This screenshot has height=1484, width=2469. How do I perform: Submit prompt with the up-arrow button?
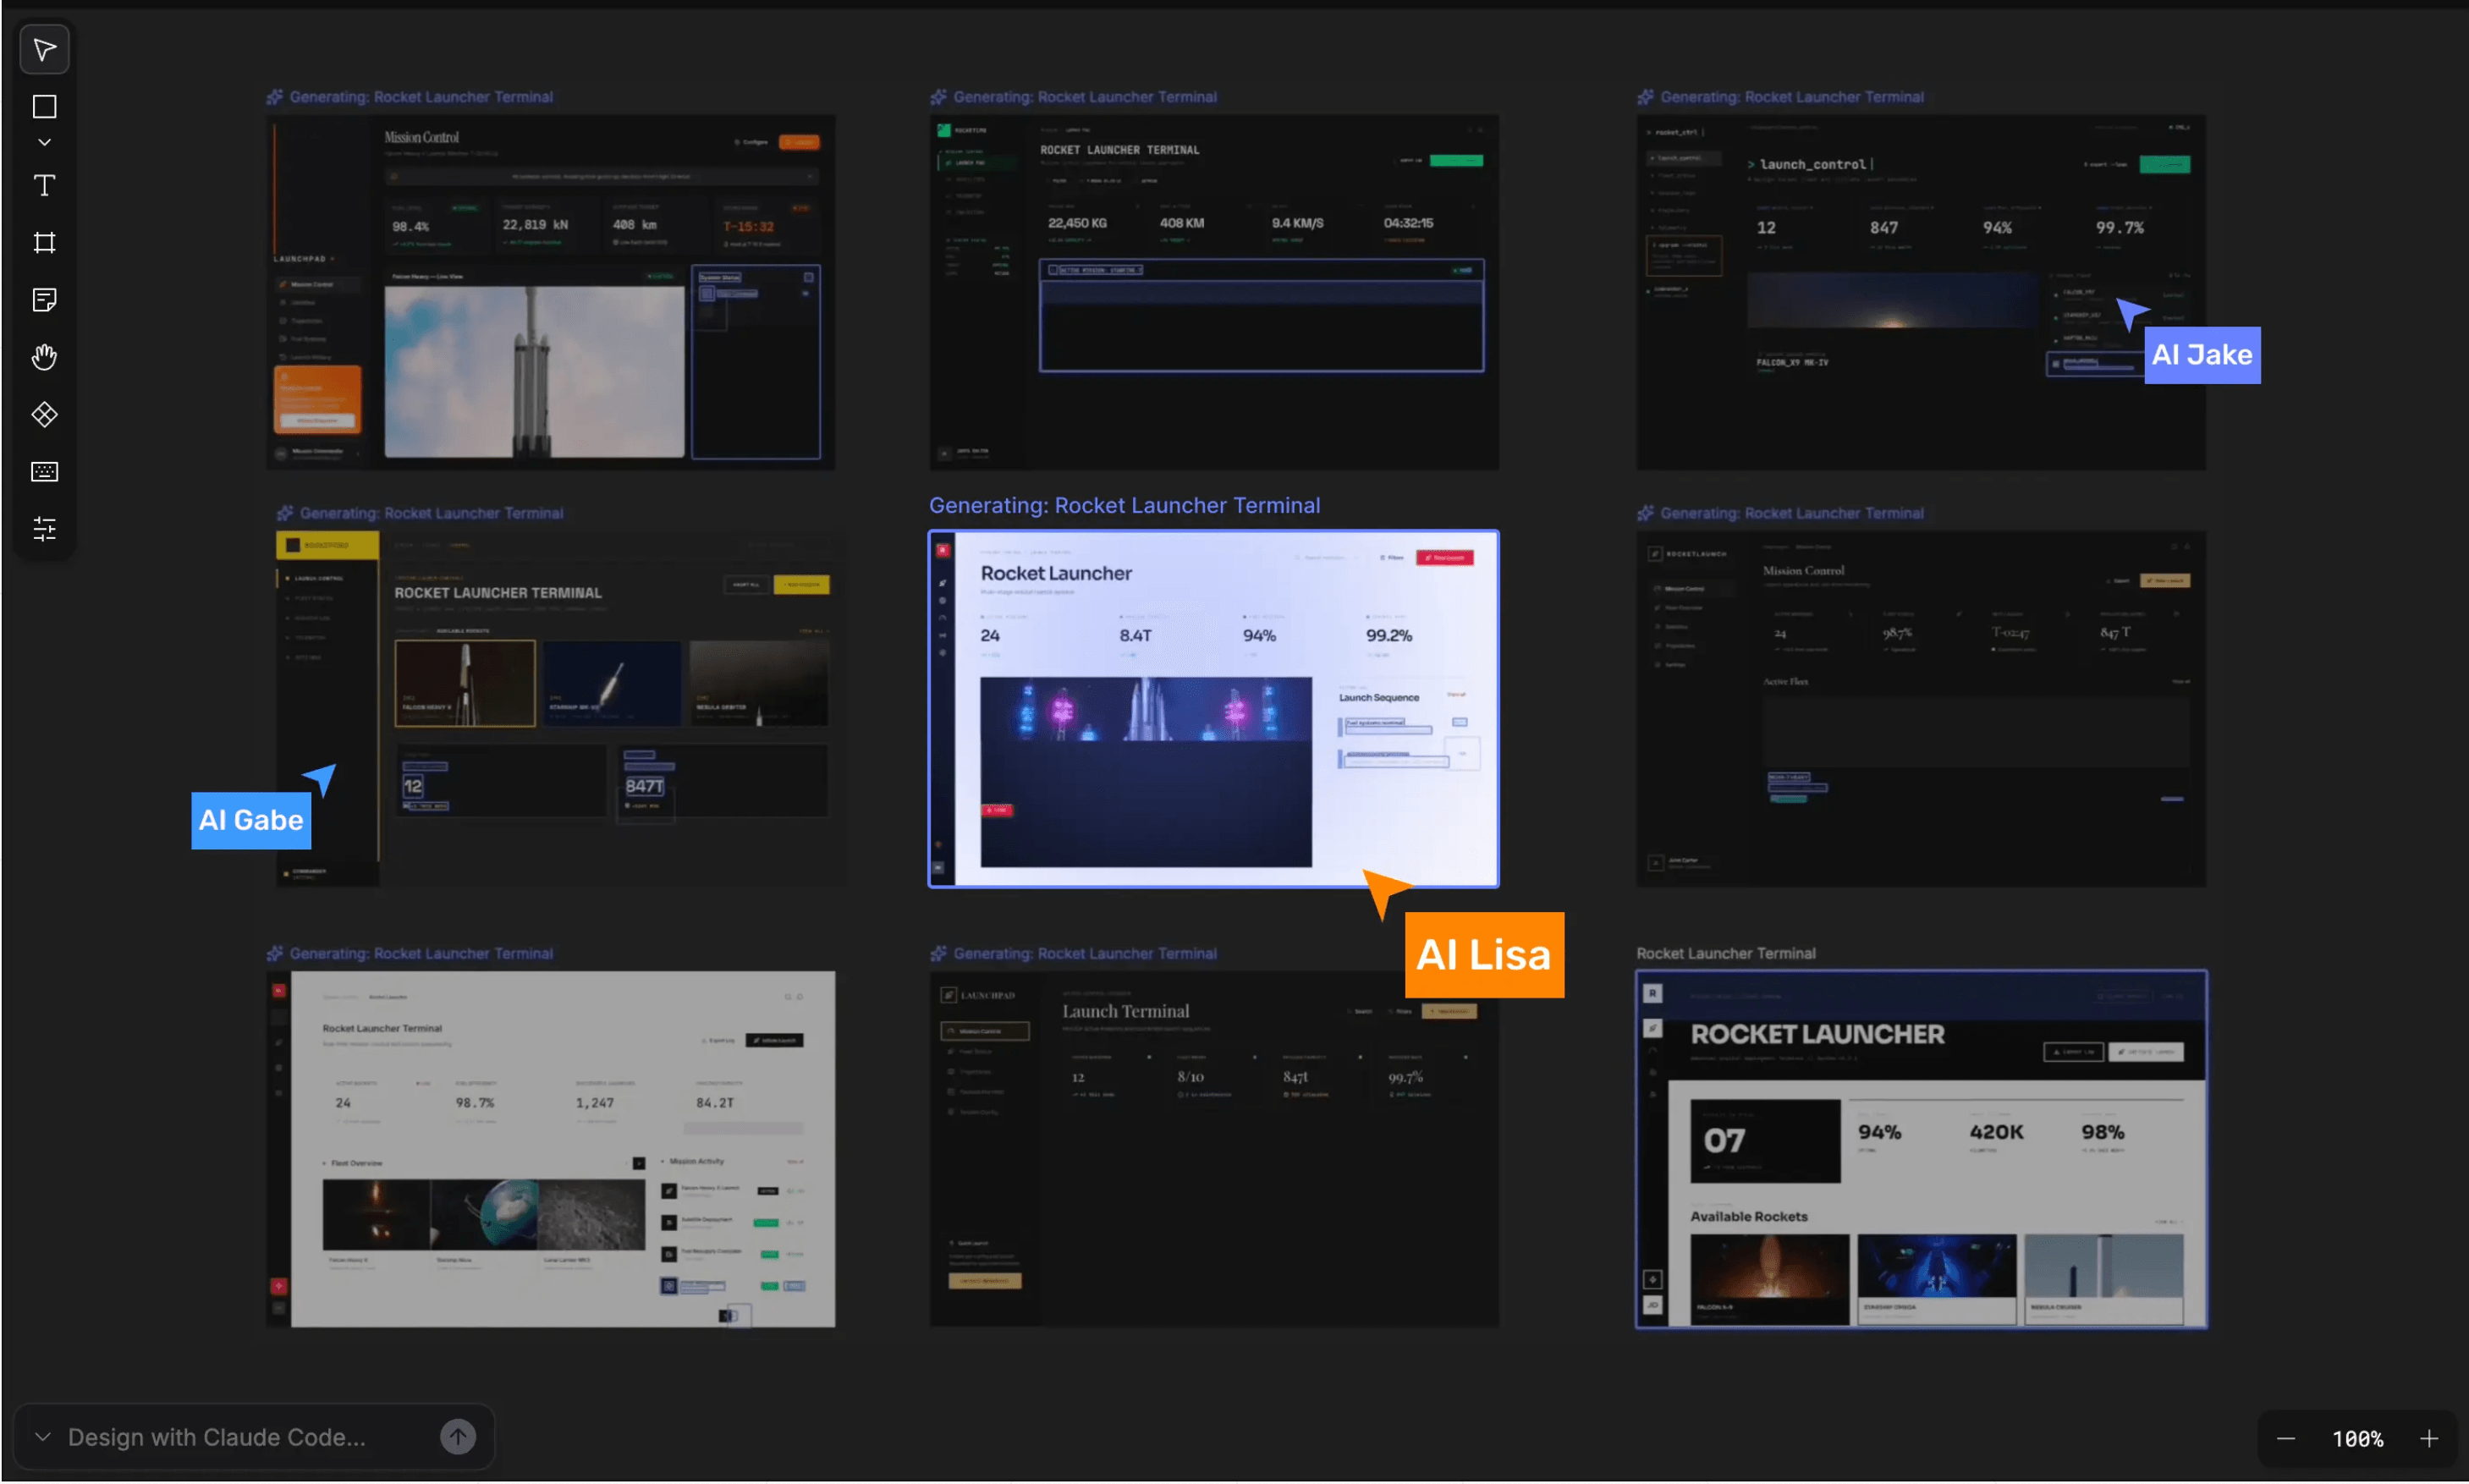[458, 1437]
